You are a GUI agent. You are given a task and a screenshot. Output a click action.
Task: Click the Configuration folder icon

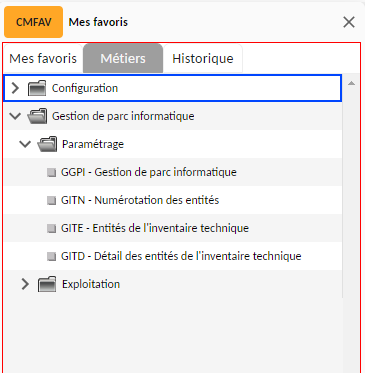[x=37, y=88]
